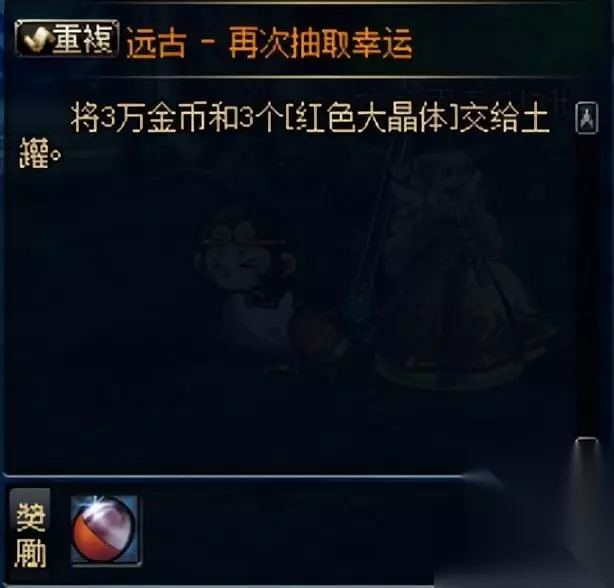This screenshot has height=588, width=614.
Task: Click the [红色大晶体] item link in the description
Action: (x=372, y=118)
